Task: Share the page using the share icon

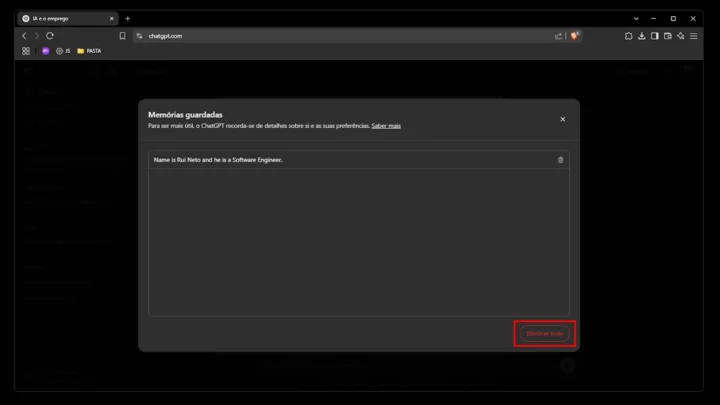Action: 559,36
